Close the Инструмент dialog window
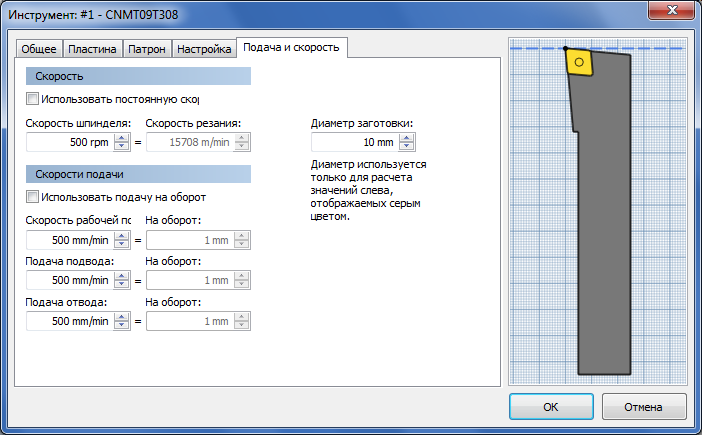The height and width of the screenshot is (435, 702). tap(672, 10)
